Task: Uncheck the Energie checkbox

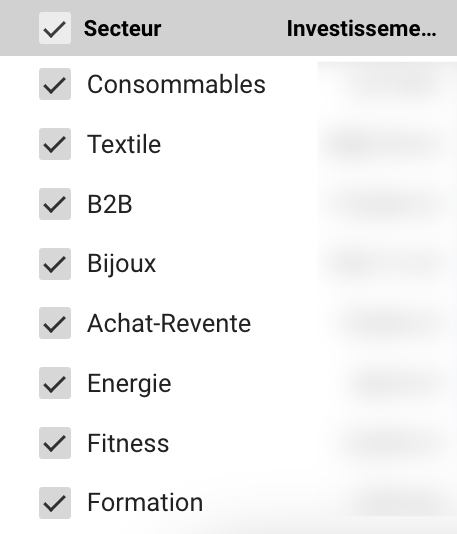Action: 55,383
